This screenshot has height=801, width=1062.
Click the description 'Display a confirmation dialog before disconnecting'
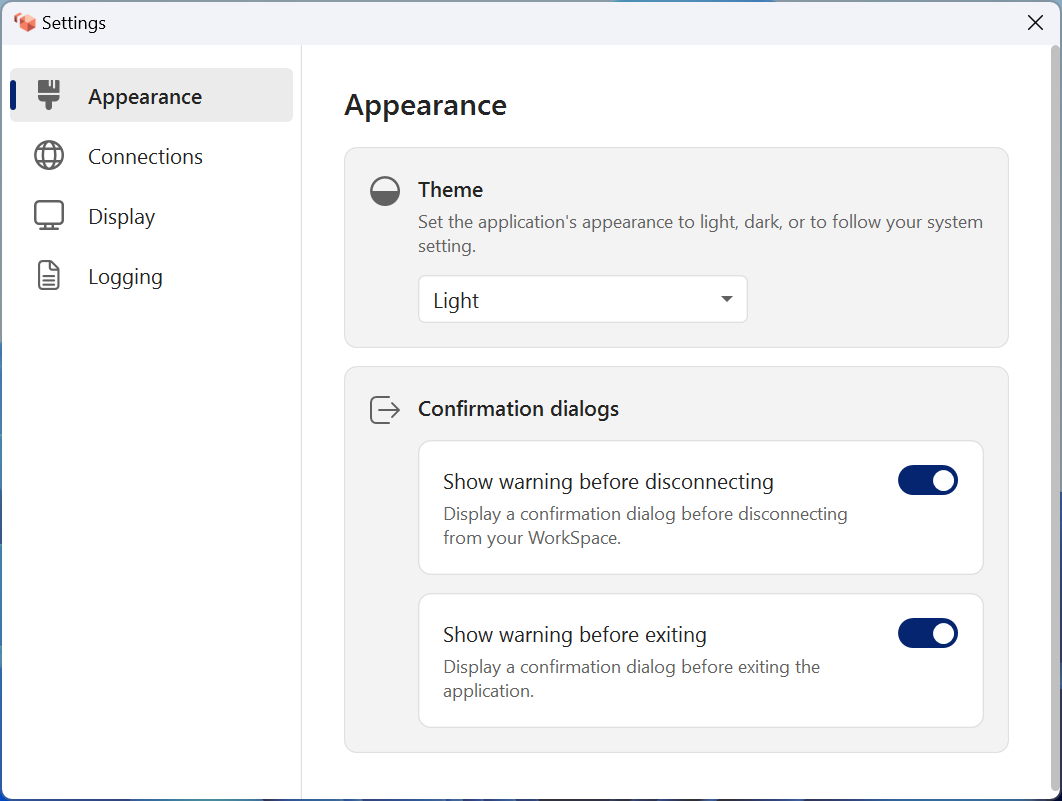point(645,525)
